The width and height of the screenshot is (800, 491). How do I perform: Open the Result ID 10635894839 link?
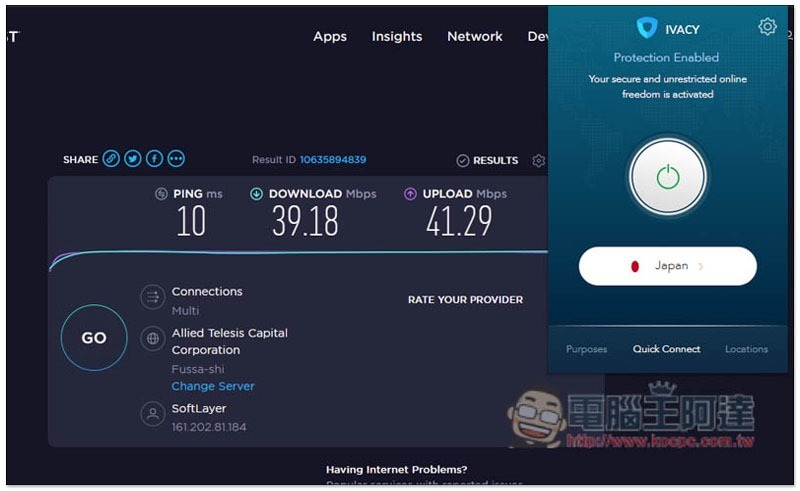(x=333, y=160)
